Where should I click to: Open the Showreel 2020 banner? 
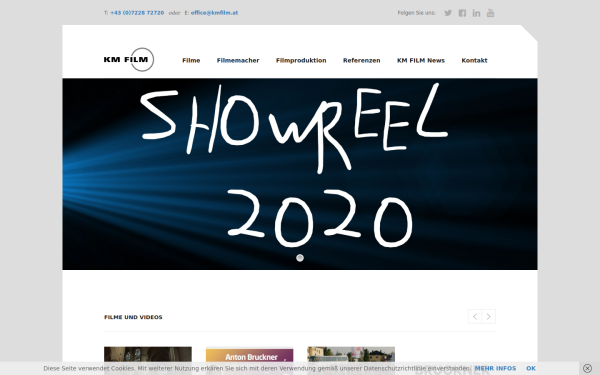click(x=300, y=174)
